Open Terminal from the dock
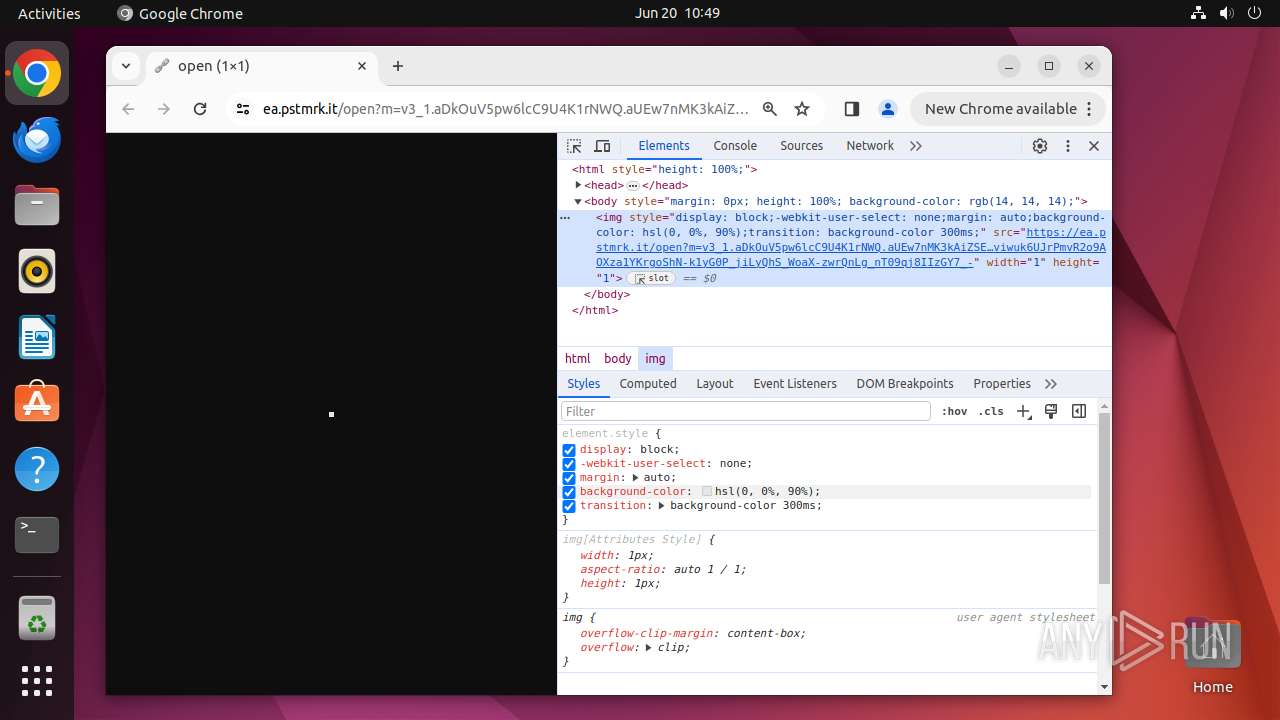 37,535
